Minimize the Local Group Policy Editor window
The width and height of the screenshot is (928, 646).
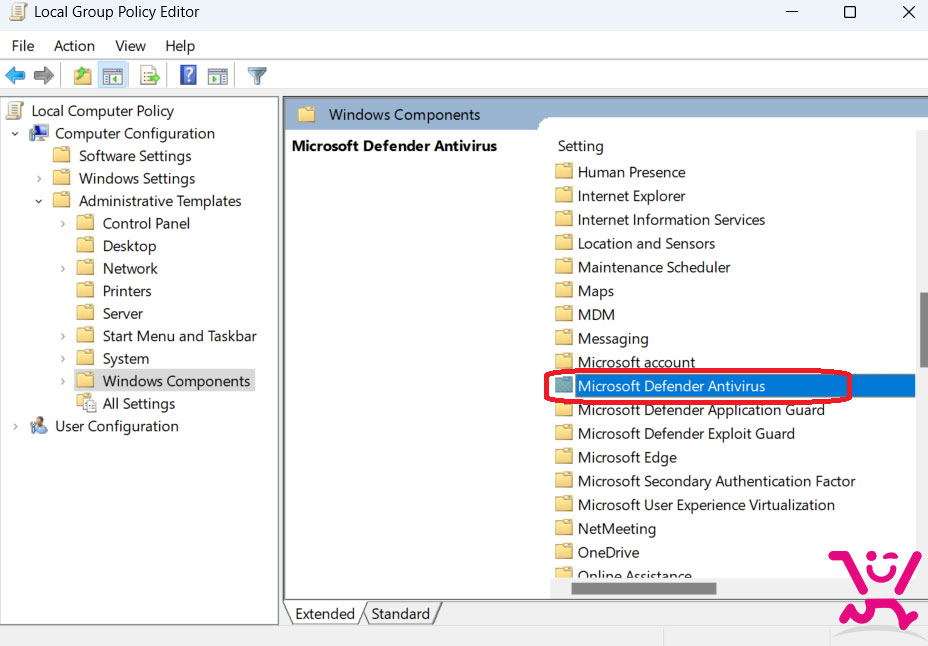click(x=792, y=12)
